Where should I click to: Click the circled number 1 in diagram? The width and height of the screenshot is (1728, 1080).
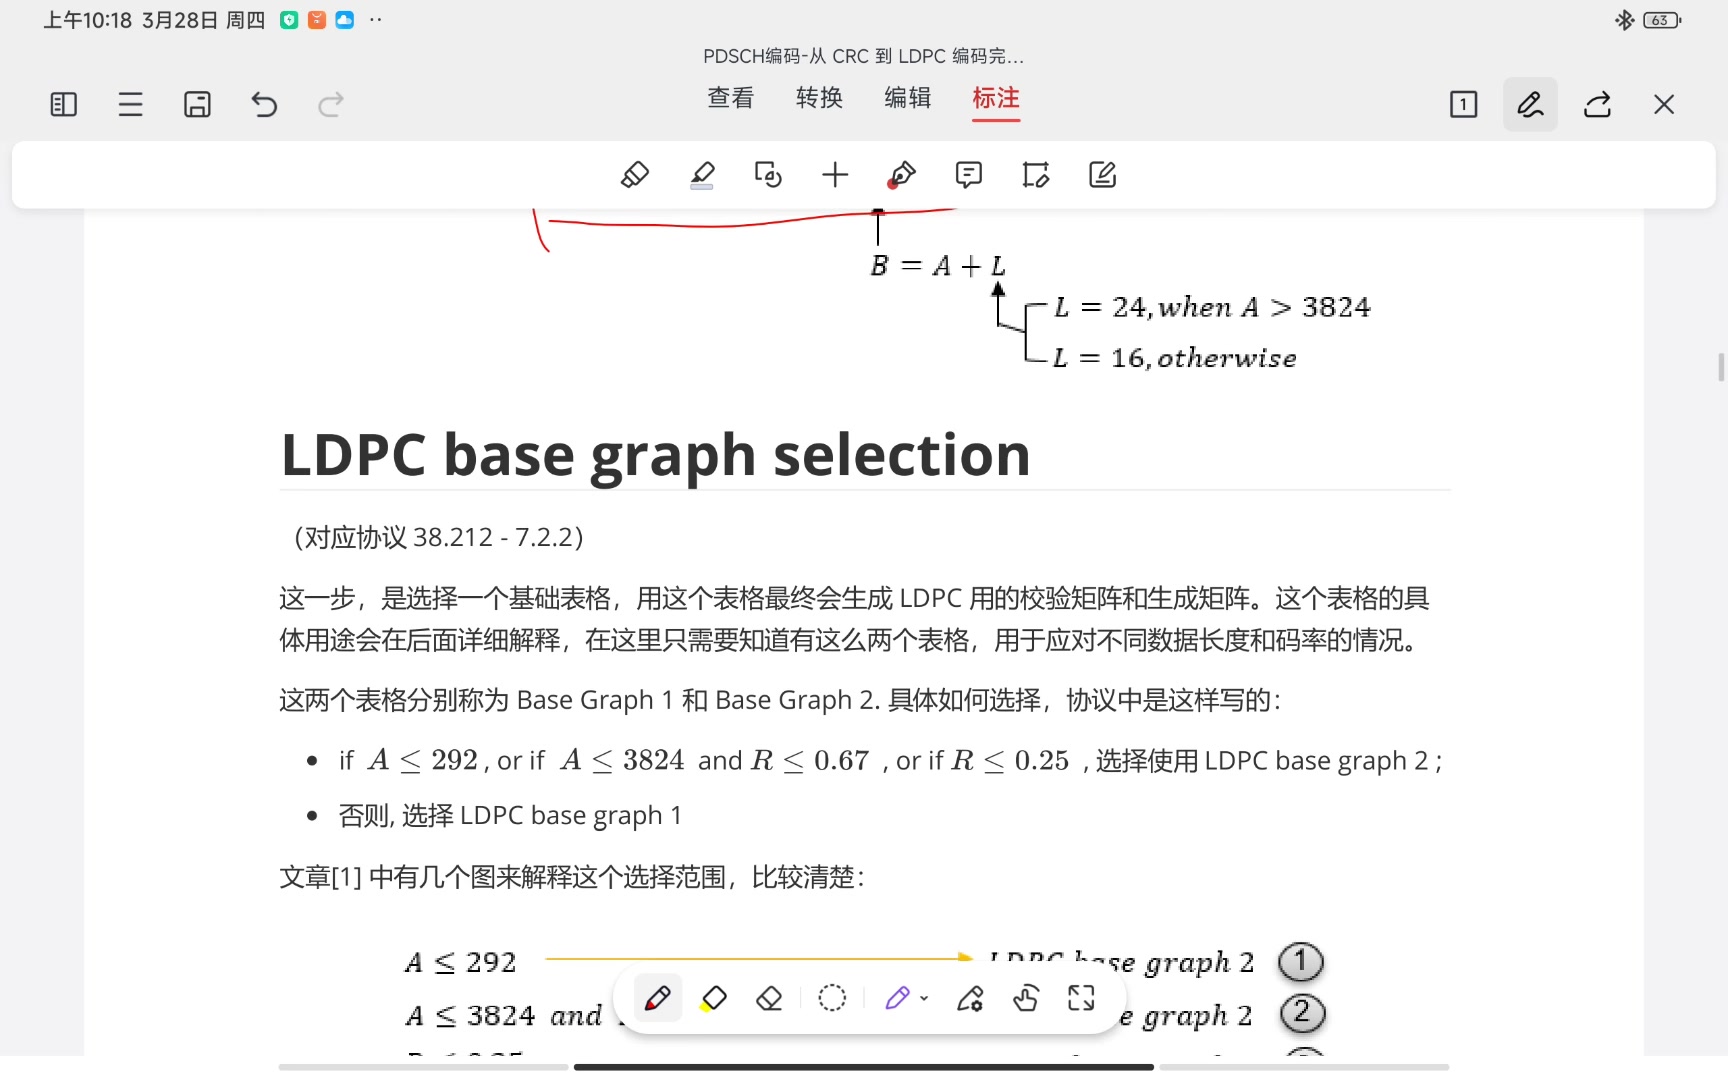click(1300, 962)
